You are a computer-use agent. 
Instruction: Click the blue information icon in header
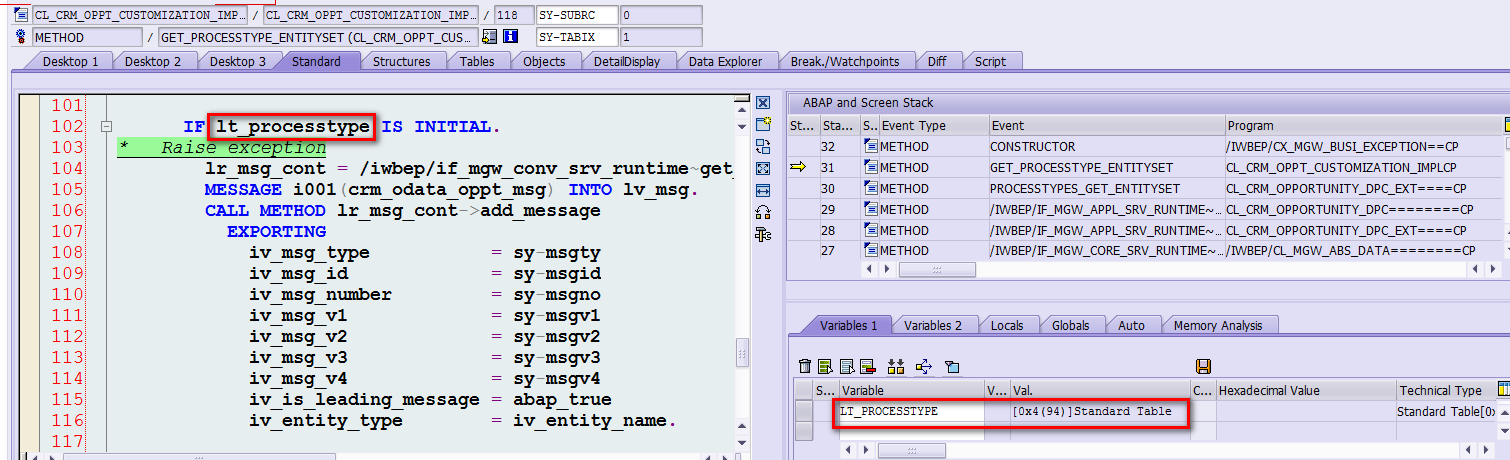click(x=510, y=37)
